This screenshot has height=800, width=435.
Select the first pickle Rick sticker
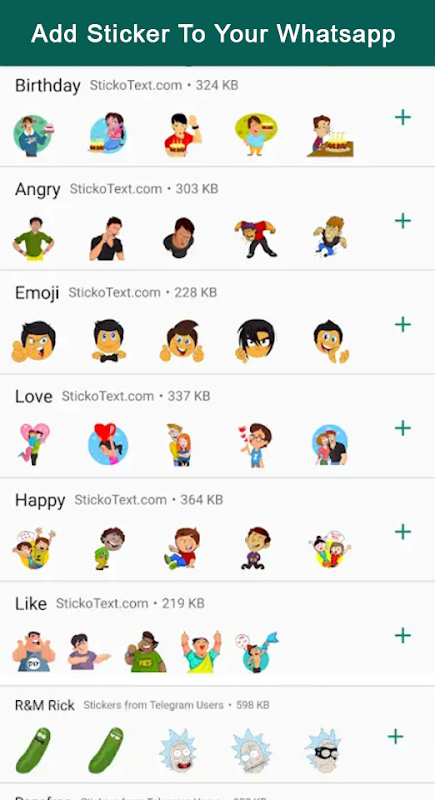pyautogui.click(x=33, y=750)
